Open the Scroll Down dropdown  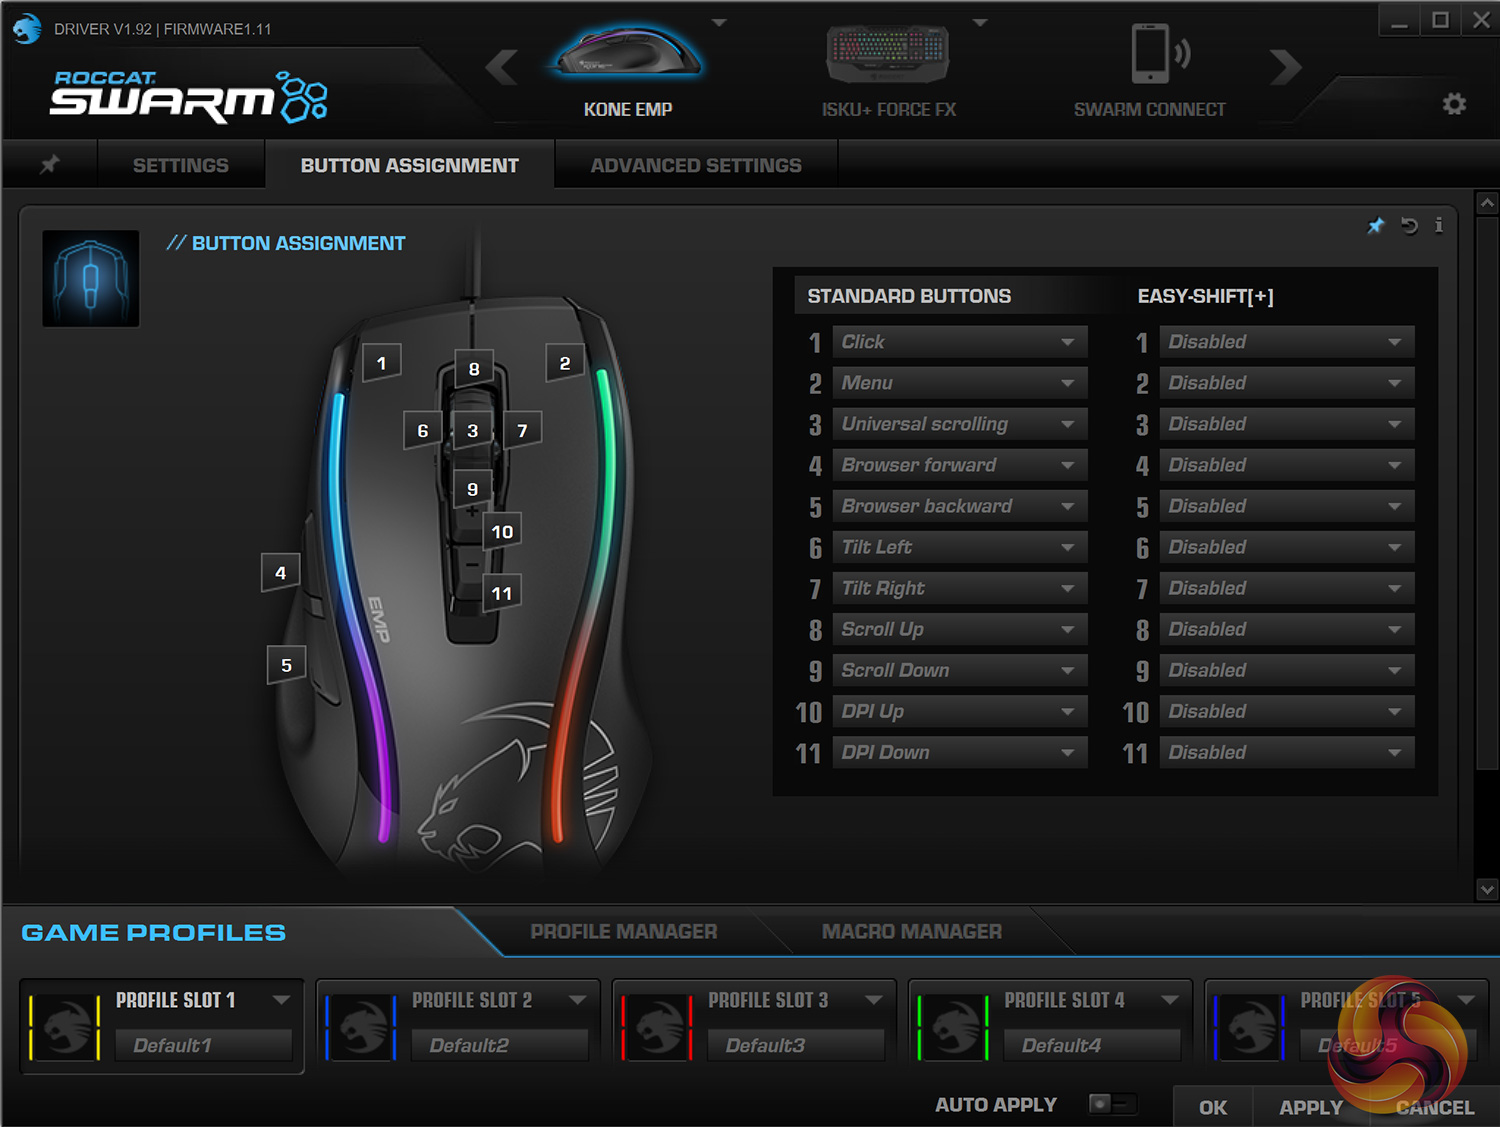coord(960,670)
